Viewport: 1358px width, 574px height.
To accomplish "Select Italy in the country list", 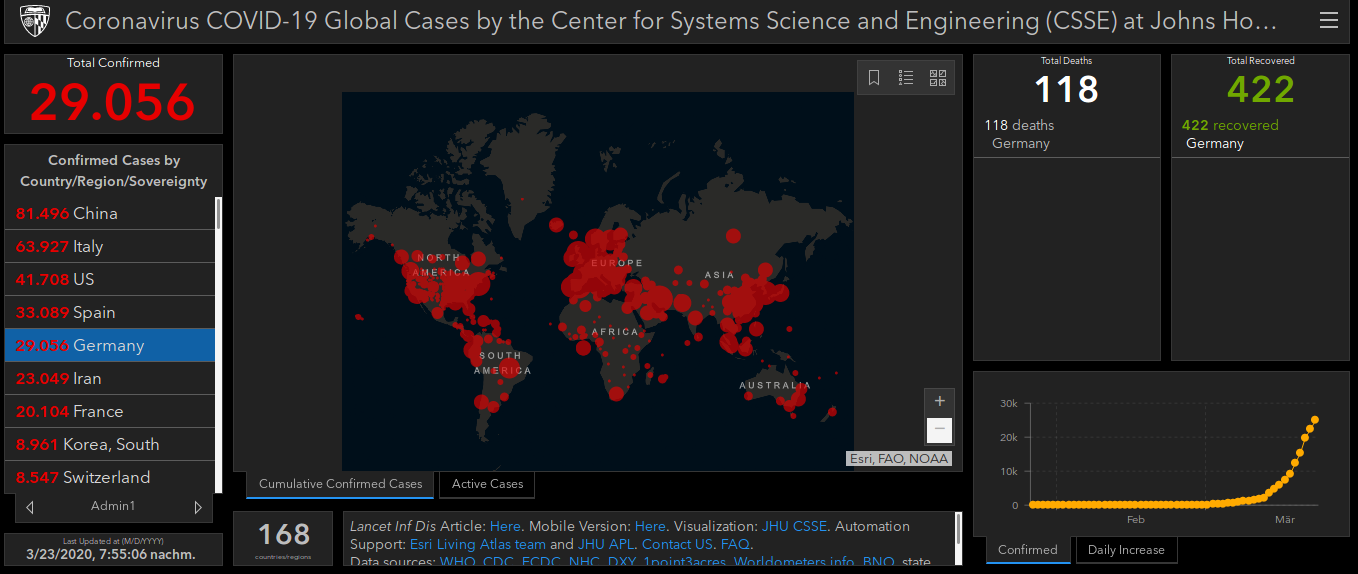I will [110, 246].
